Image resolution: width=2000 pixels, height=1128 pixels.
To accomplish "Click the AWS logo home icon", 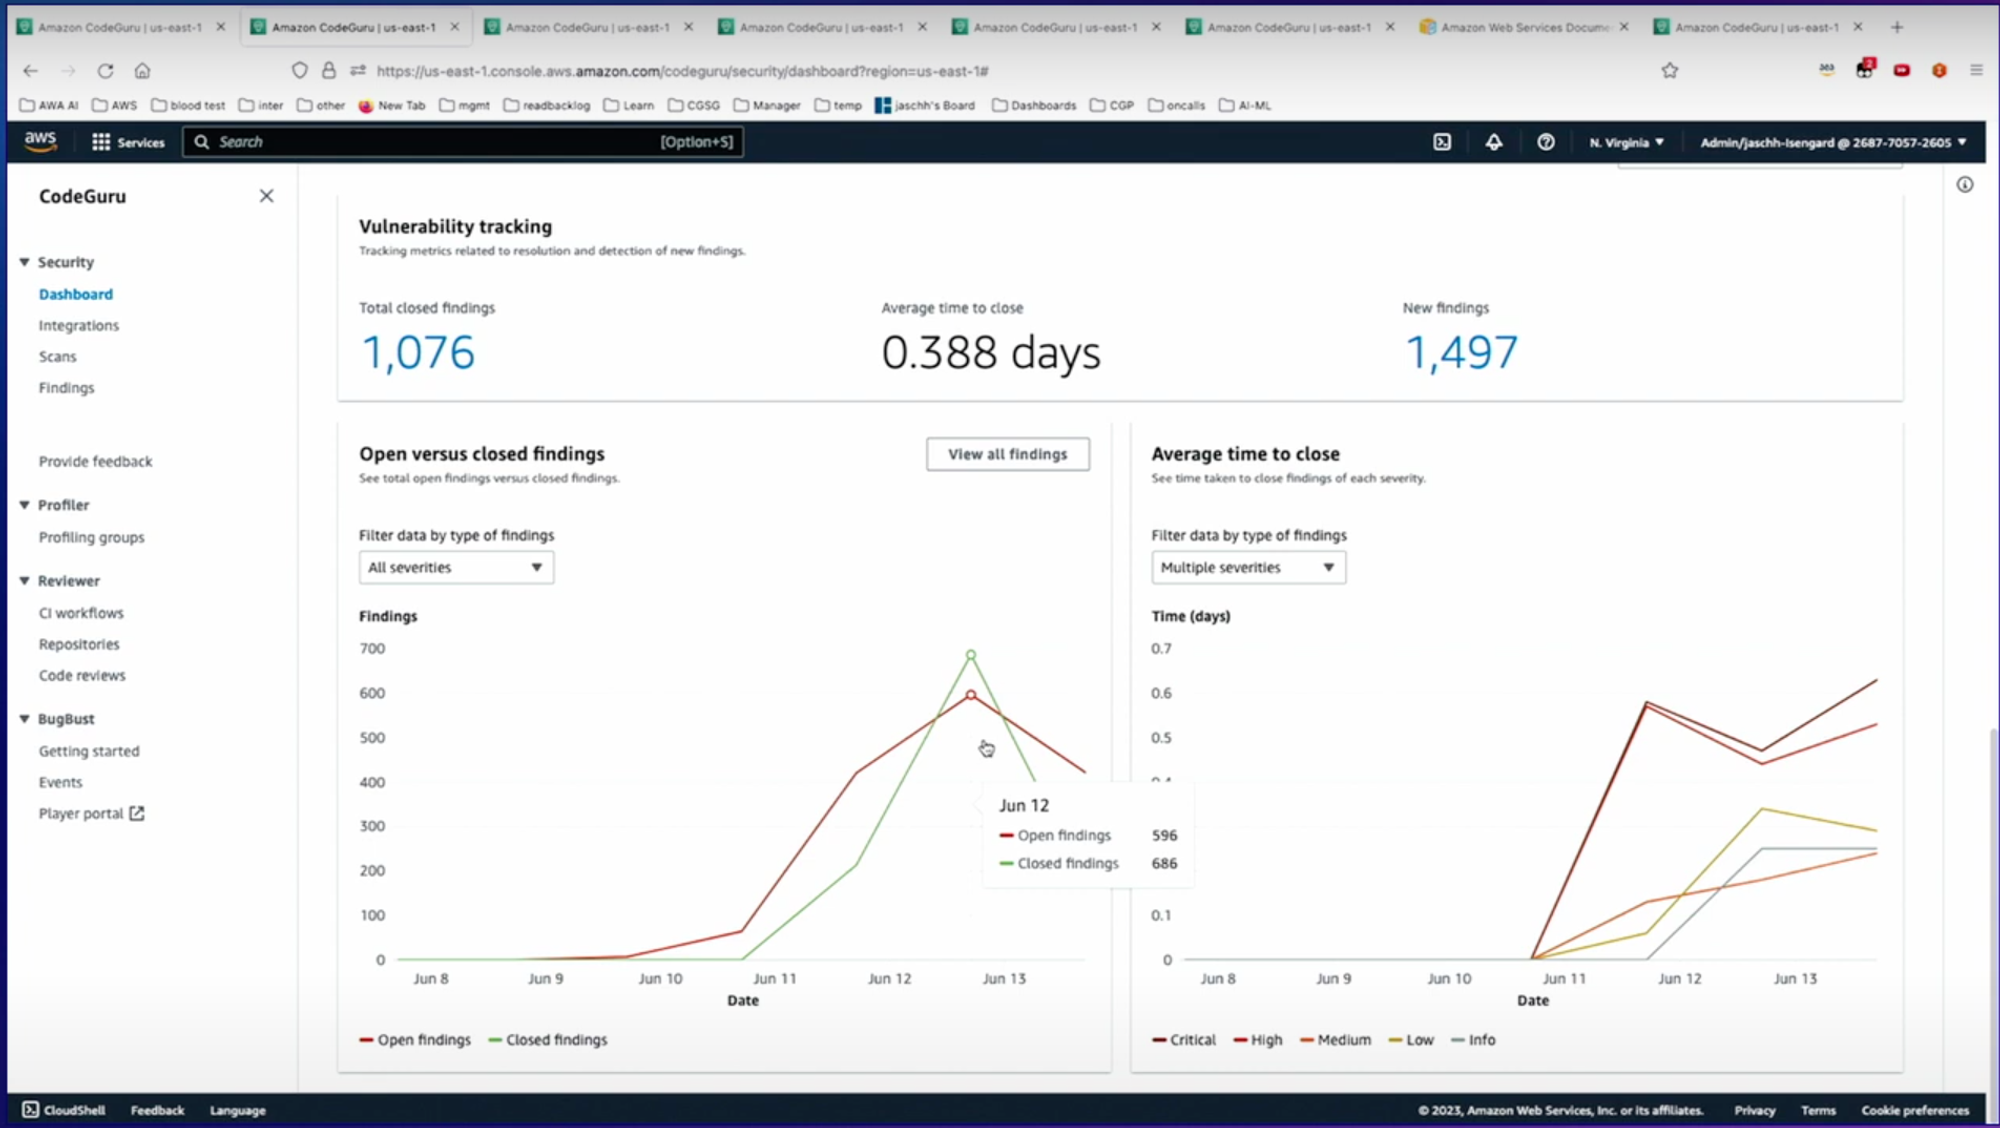I will (x=40, y=141).
